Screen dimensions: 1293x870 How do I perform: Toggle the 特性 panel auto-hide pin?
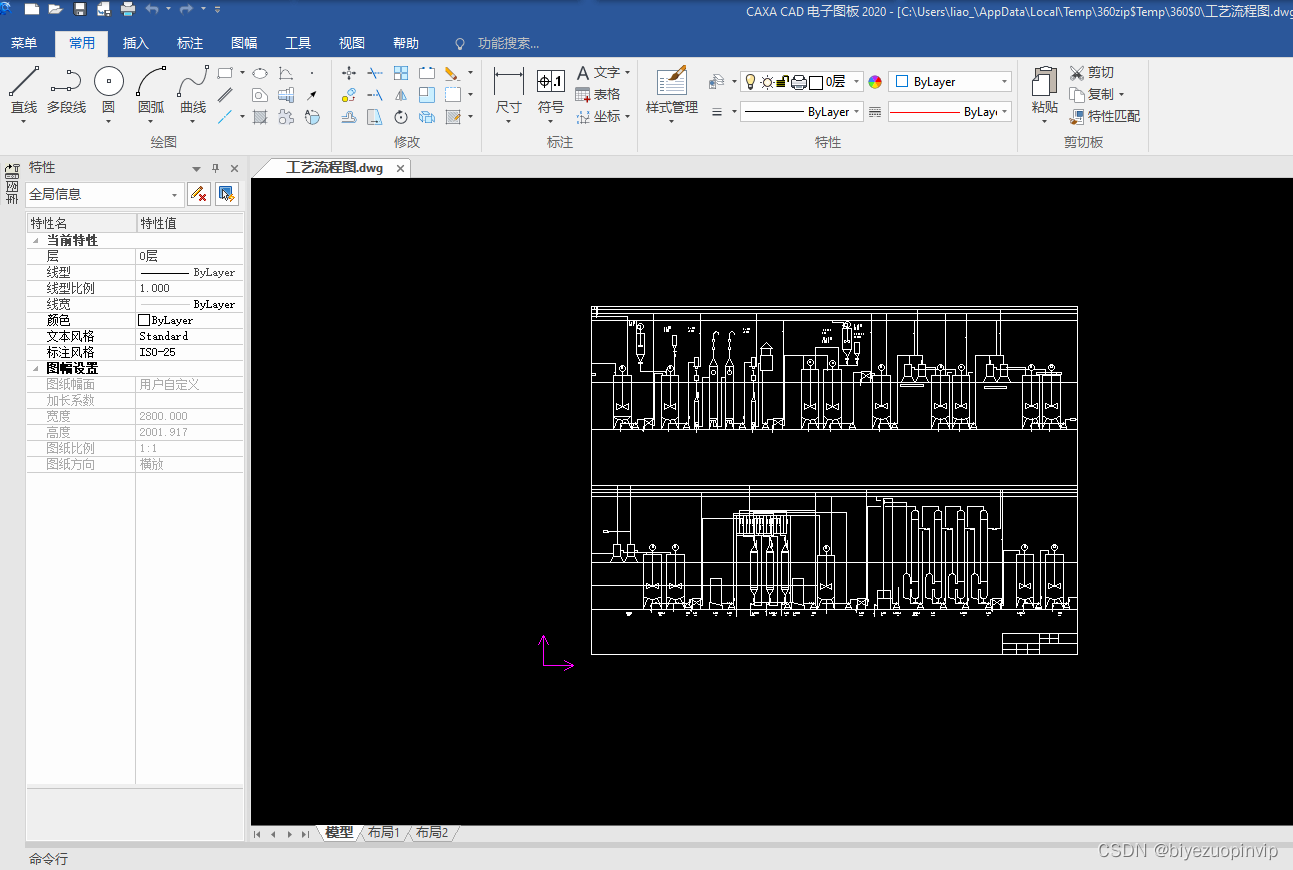pos(215,168)
